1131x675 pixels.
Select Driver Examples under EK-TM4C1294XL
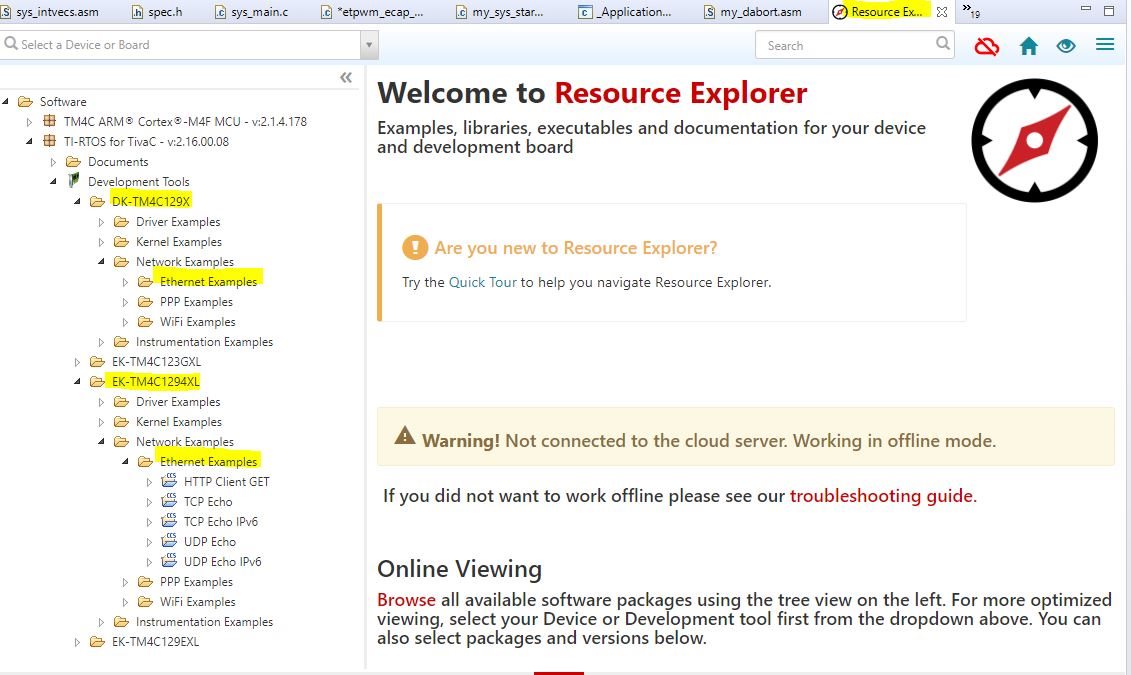pos(177,402)
